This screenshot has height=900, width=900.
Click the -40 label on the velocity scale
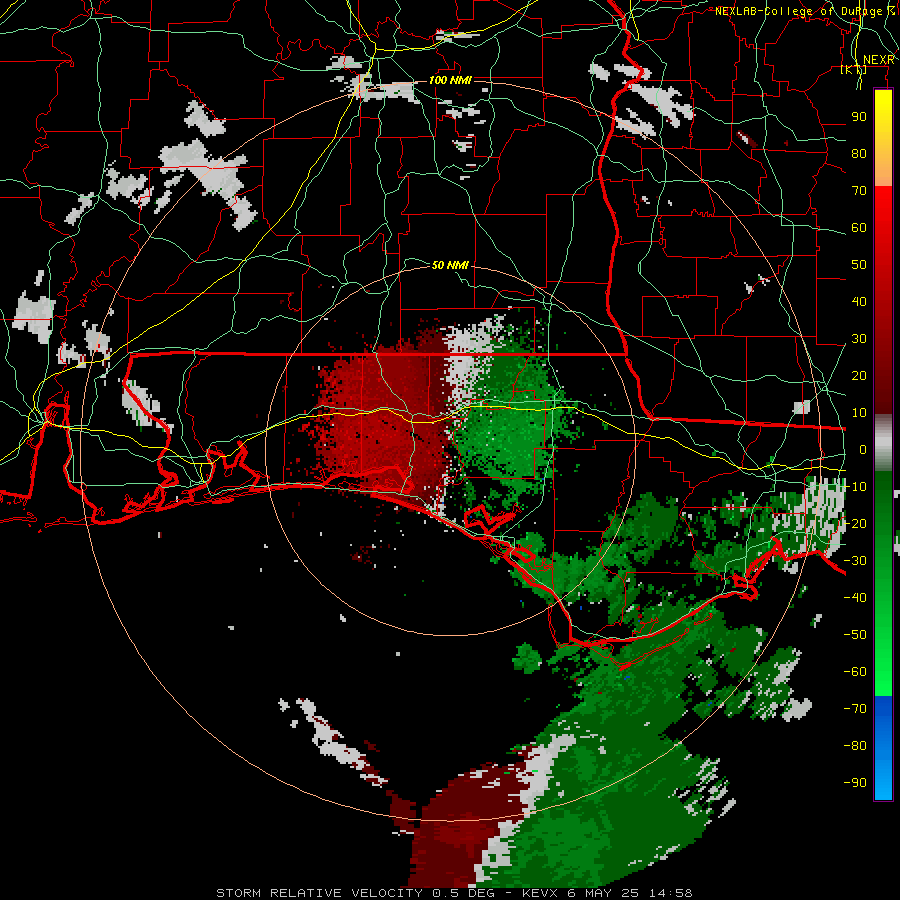(x=855, y=598)
